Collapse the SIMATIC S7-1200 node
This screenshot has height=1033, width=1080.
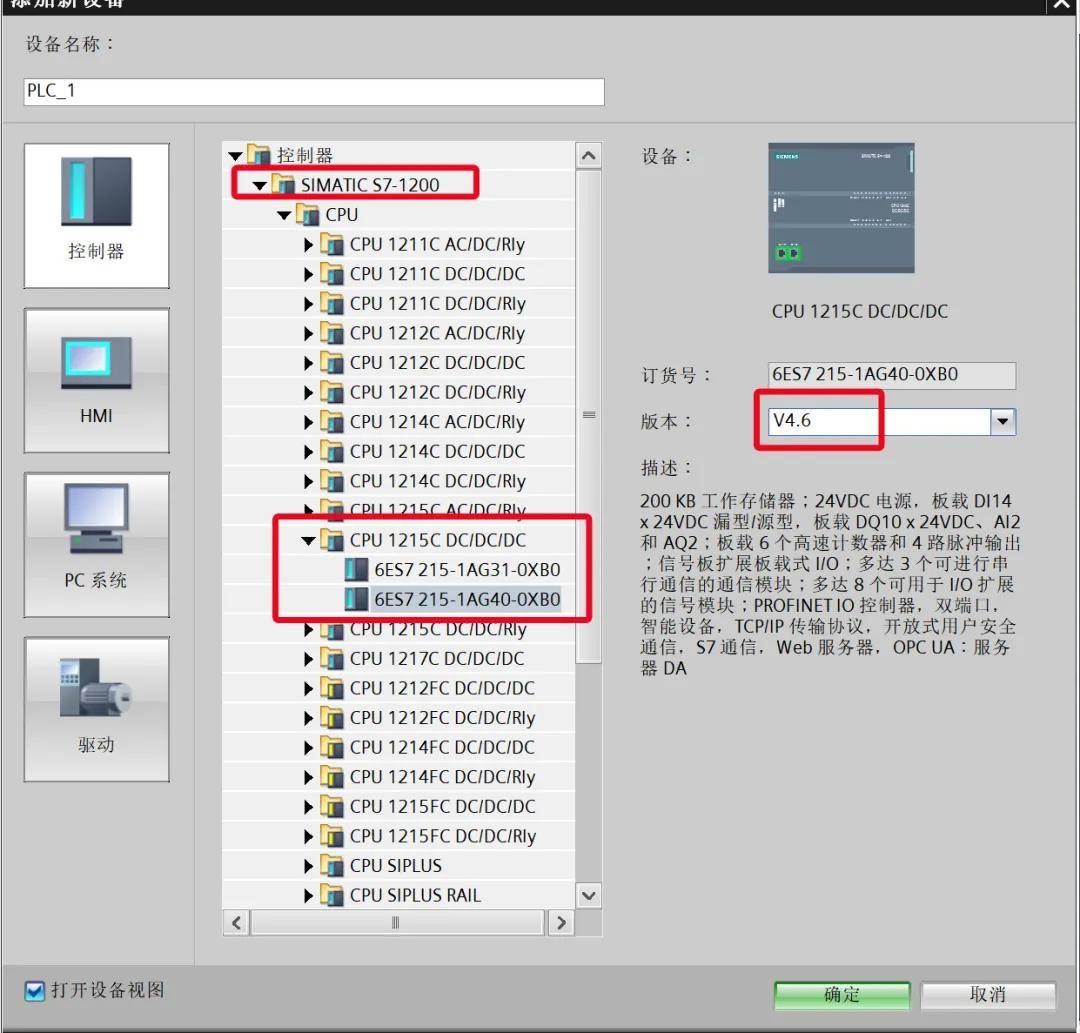(260, 185)
